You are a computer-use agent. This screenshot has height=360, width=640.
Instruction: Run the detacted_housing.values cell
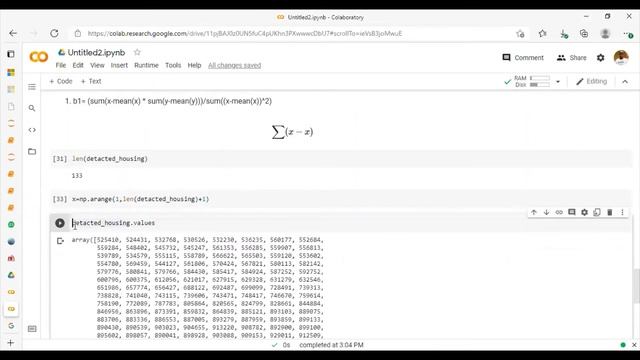(60, 223)
